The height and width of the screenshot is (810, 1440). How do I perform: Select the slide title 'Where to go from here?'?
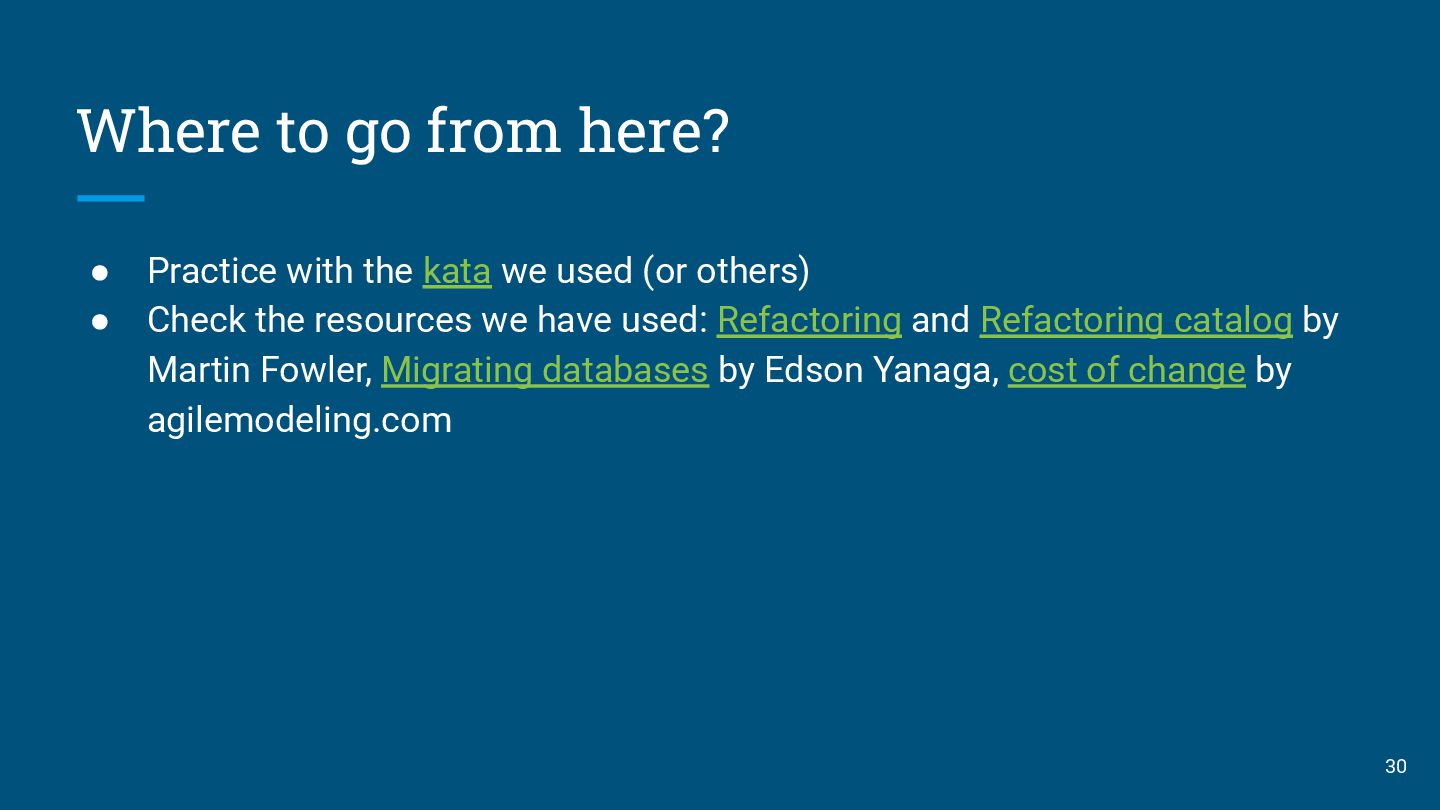click(403, 130)
